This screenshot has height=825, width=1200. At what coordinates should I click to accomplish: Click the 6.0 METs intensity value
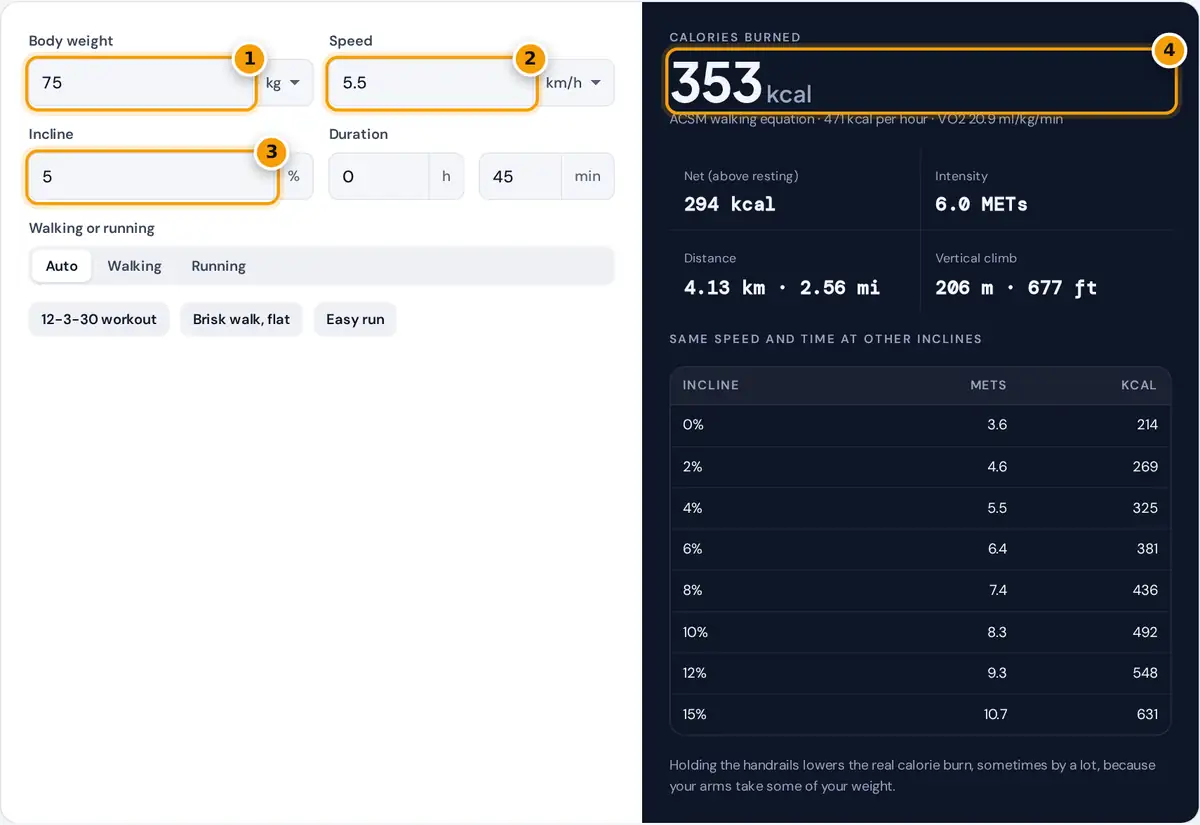pos(981,204)
